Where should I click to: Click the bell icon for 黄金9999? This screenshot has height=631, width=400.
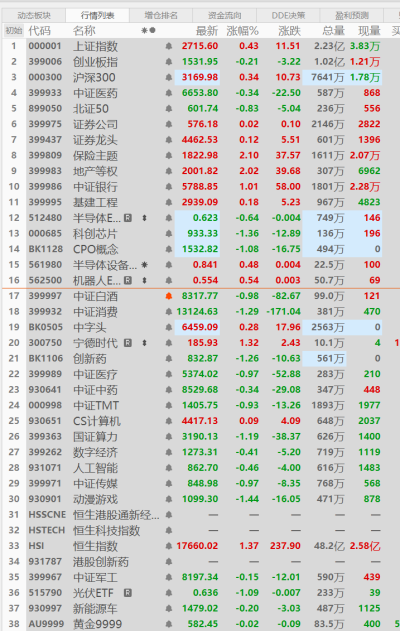coord(169,624)
